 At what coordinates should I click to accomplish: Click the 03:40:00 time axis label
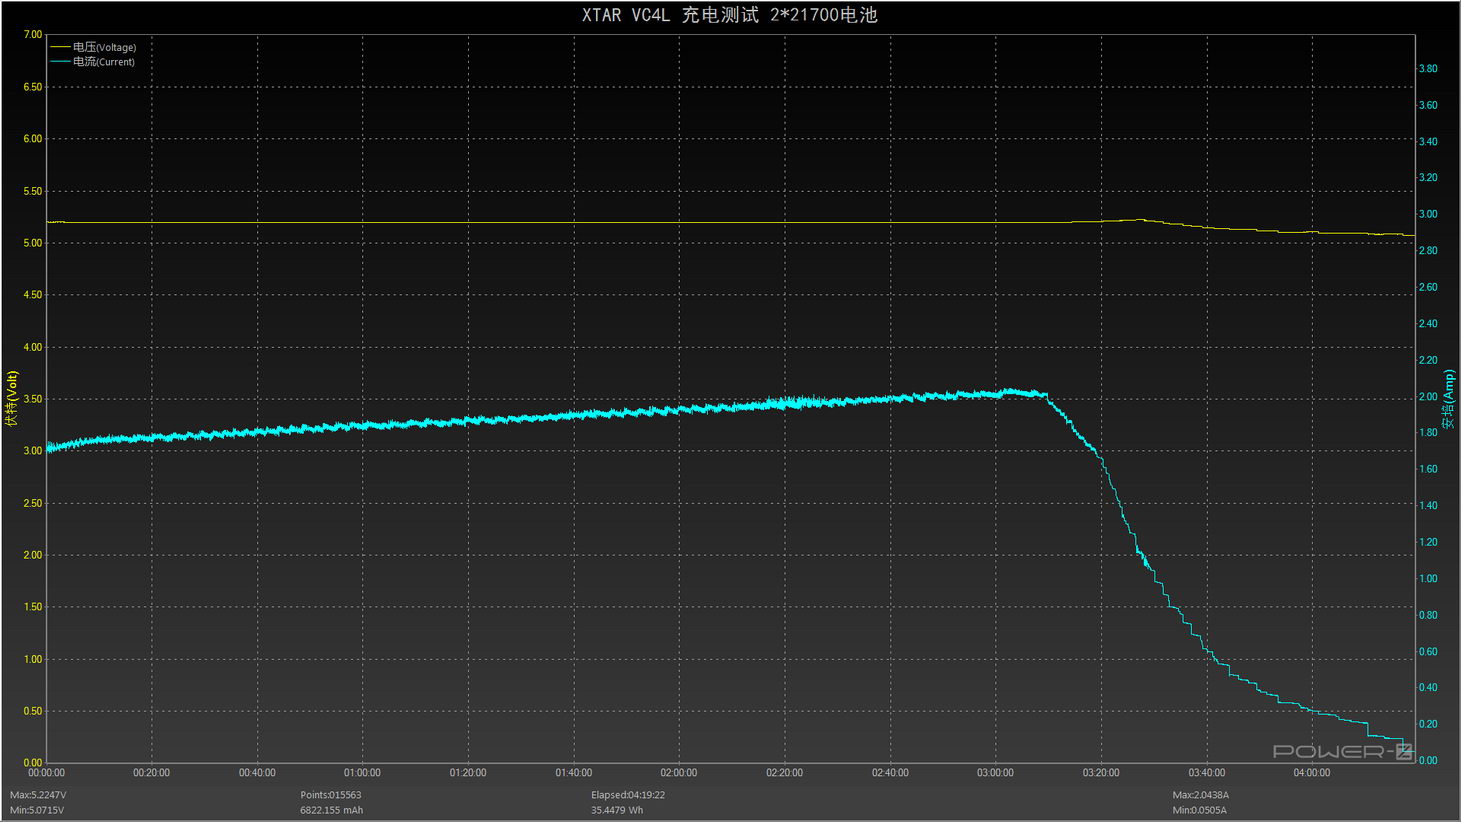click(1206, 773)
